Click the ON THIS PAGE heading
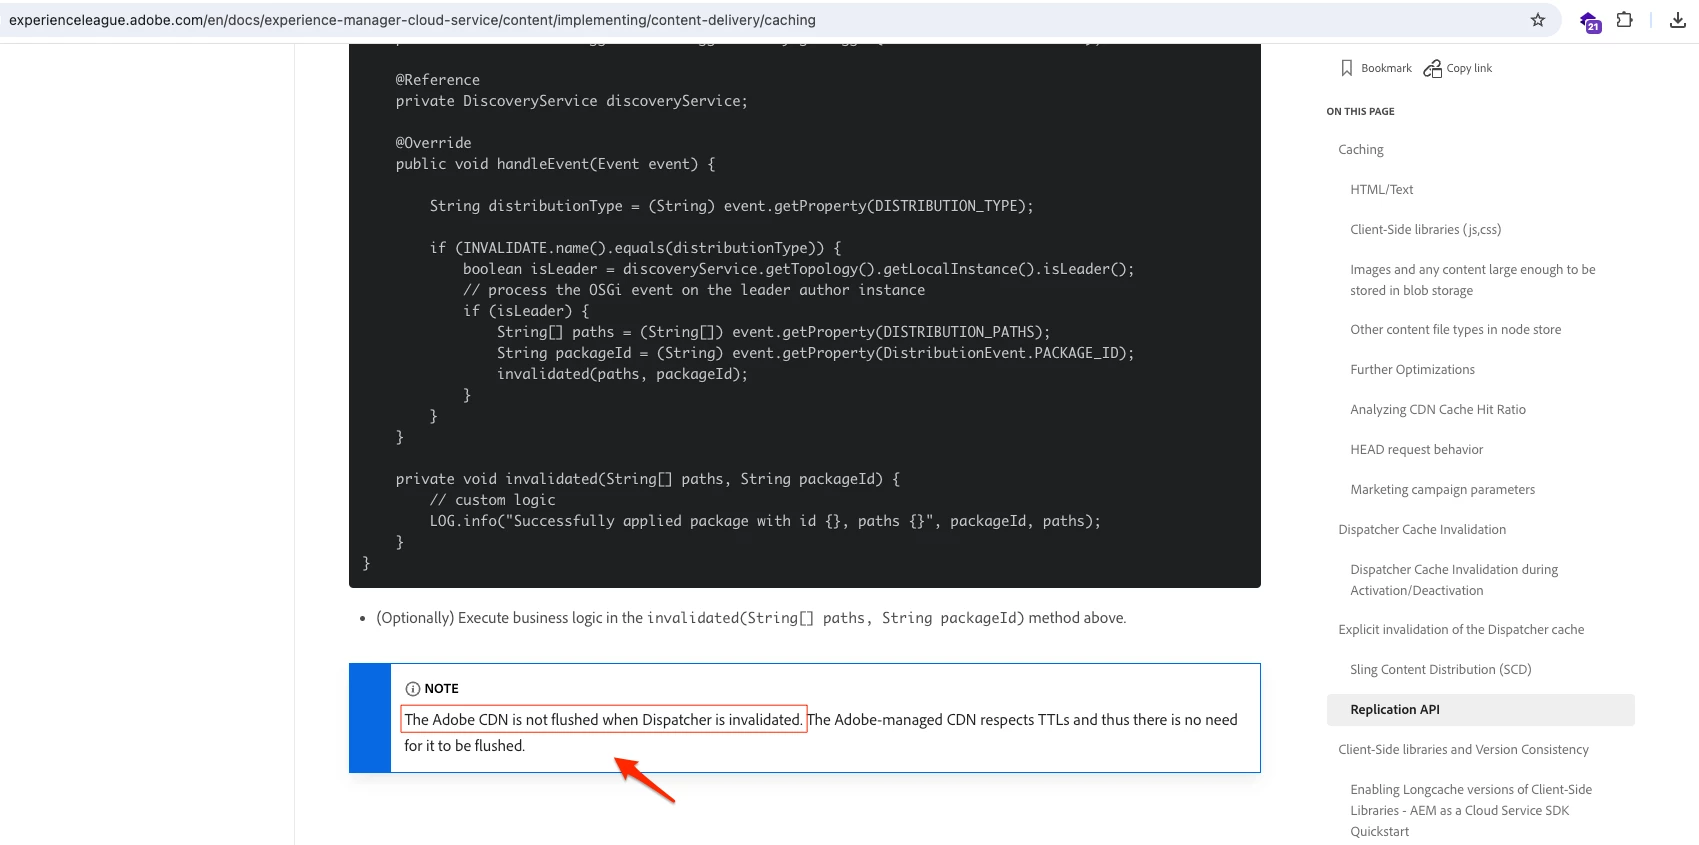Viewport: 1699px width, 845px height. pos(1360,112)
